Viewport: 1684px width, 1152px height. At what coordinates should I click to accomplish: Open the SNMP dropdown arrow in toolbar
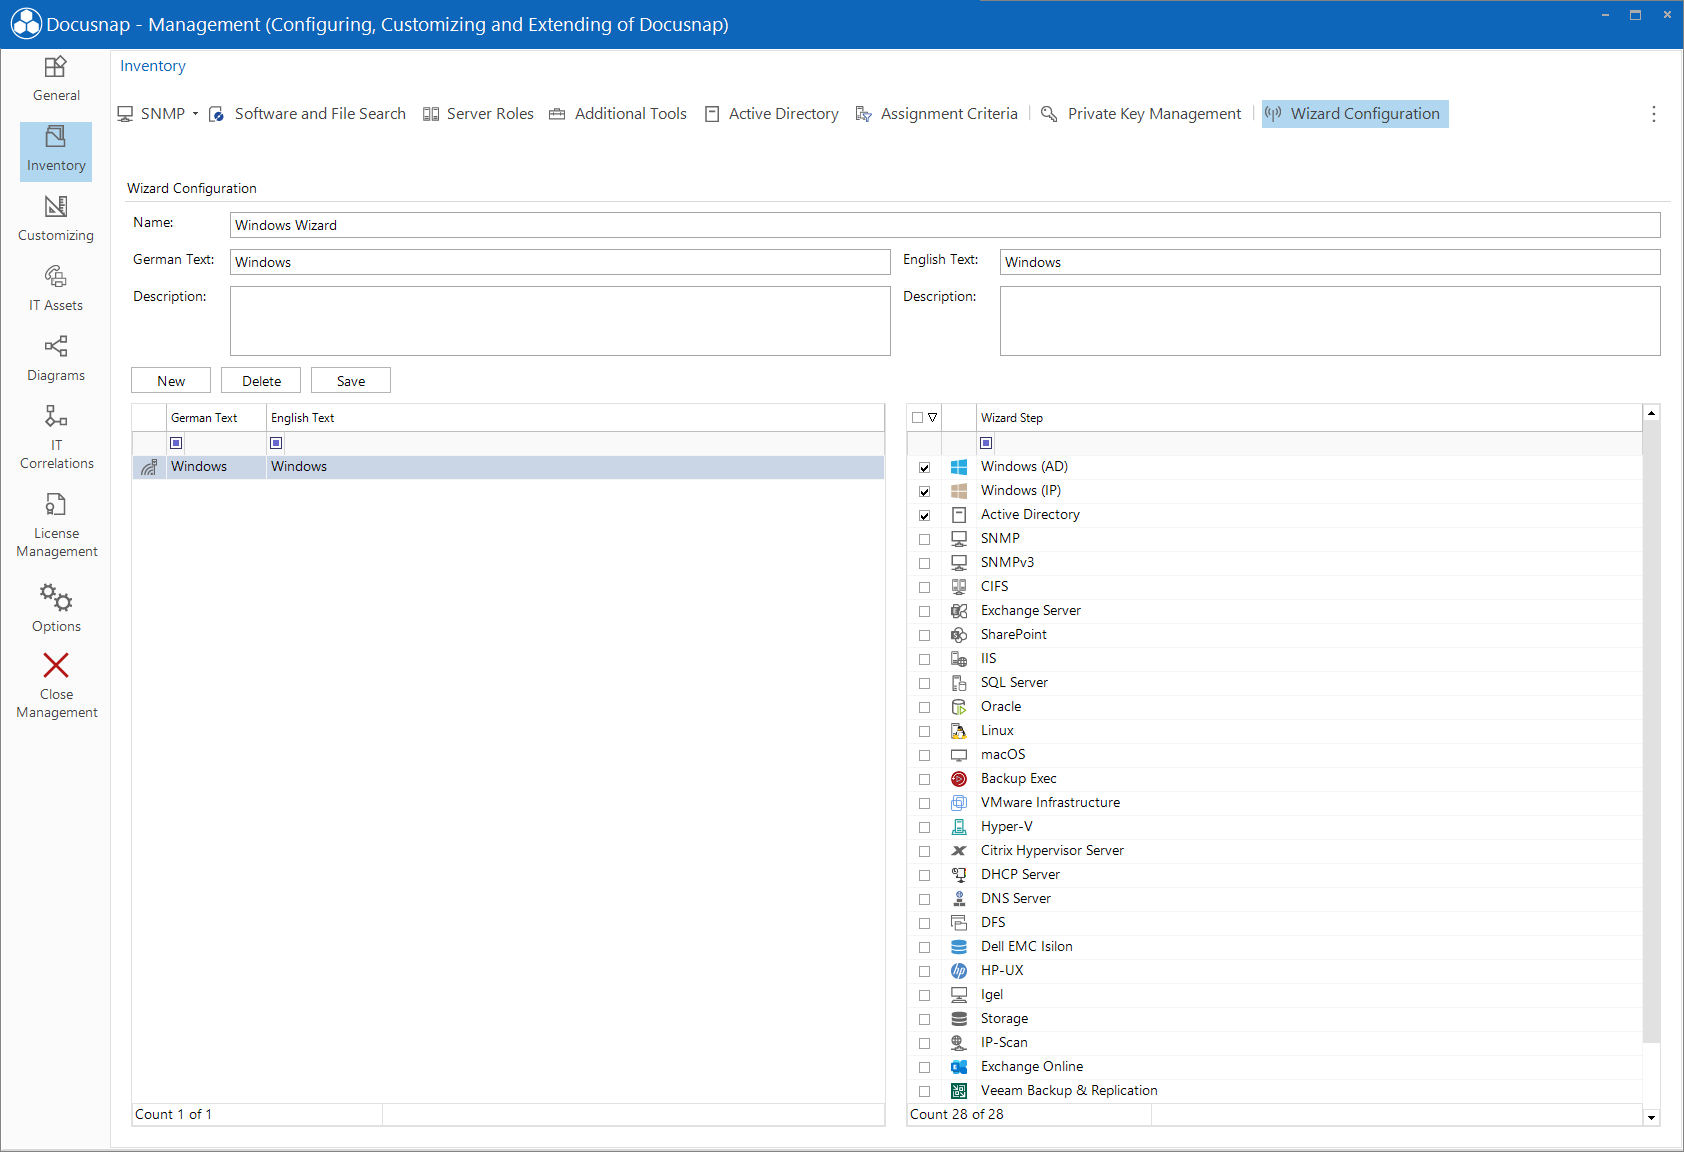(195, 114)
